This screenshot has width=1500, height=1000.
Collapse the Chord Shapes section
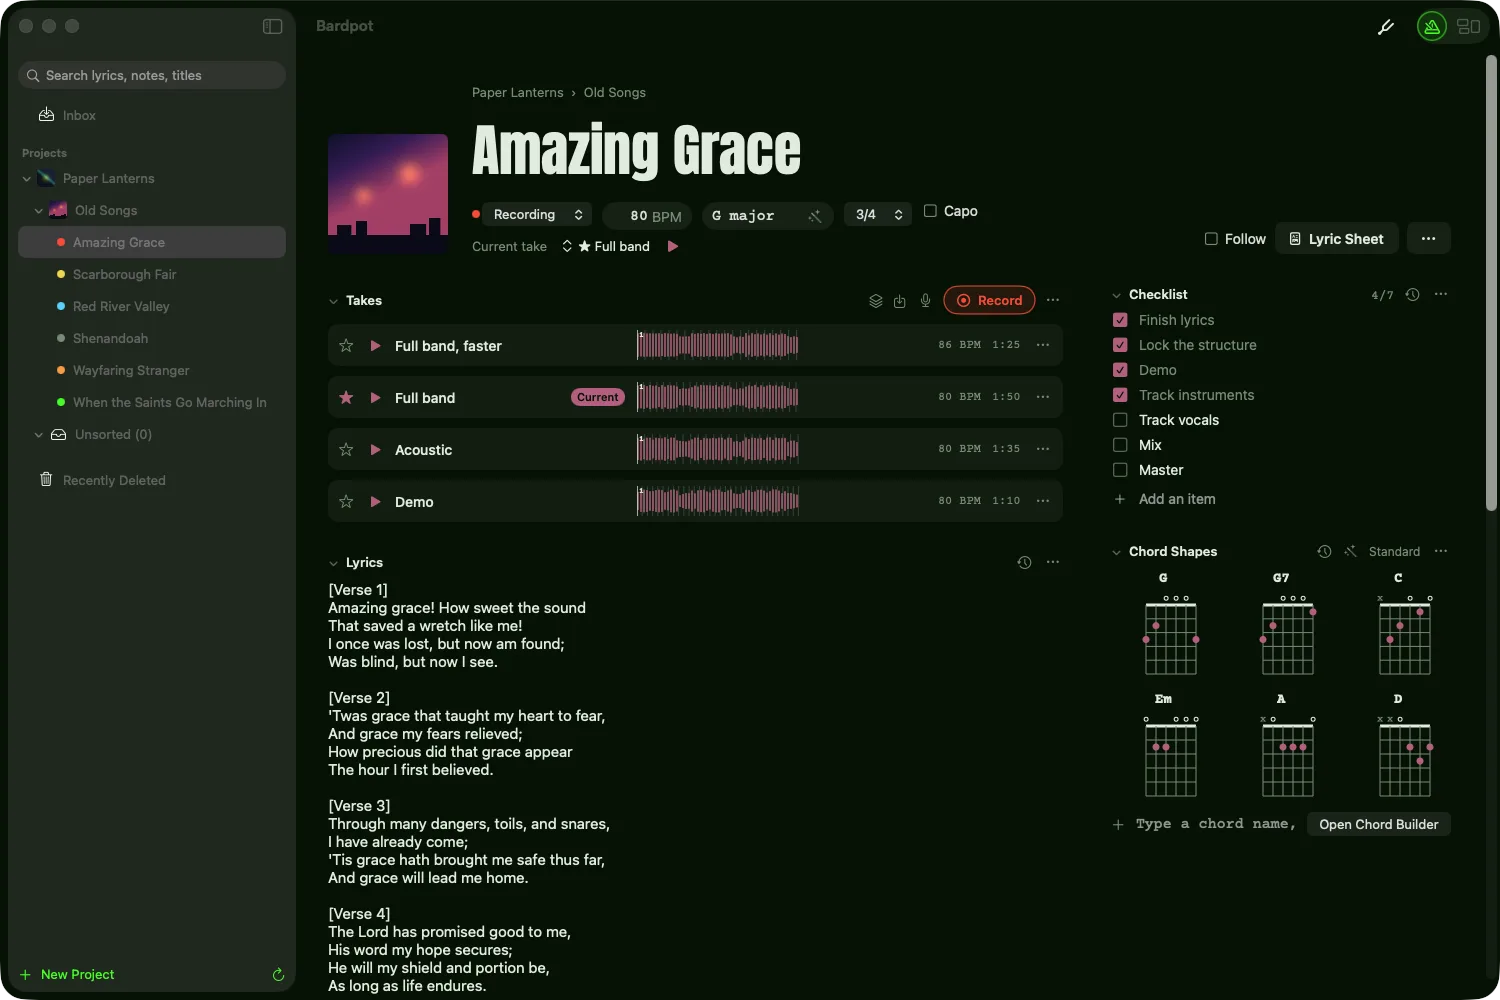click(1116, 552)
